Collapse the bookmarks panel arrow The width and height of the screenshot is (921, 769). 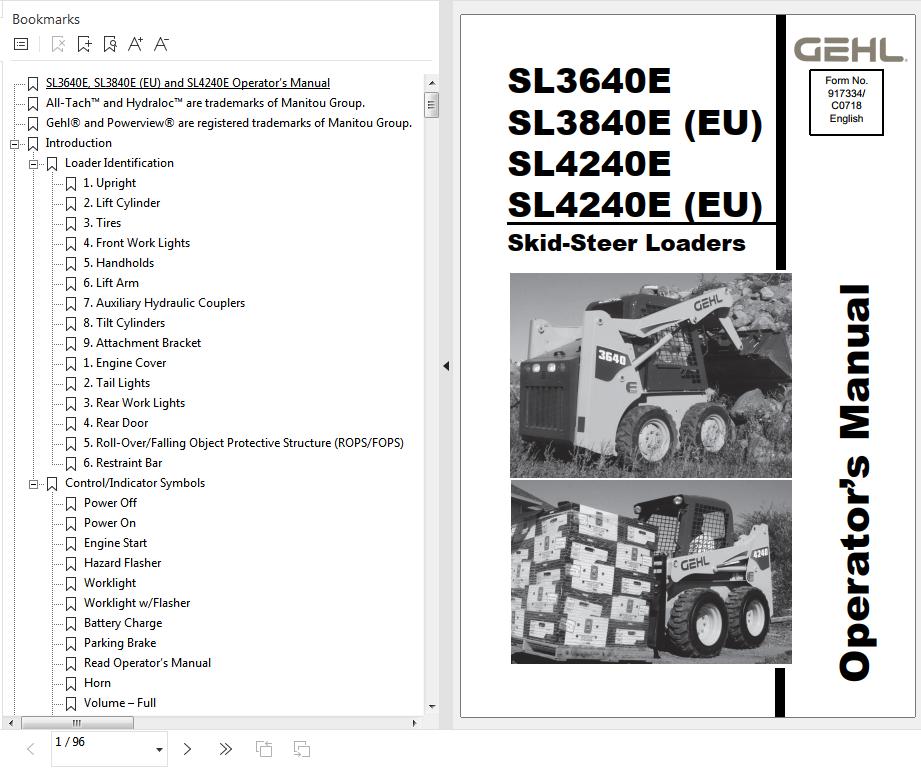click(446, 366)
